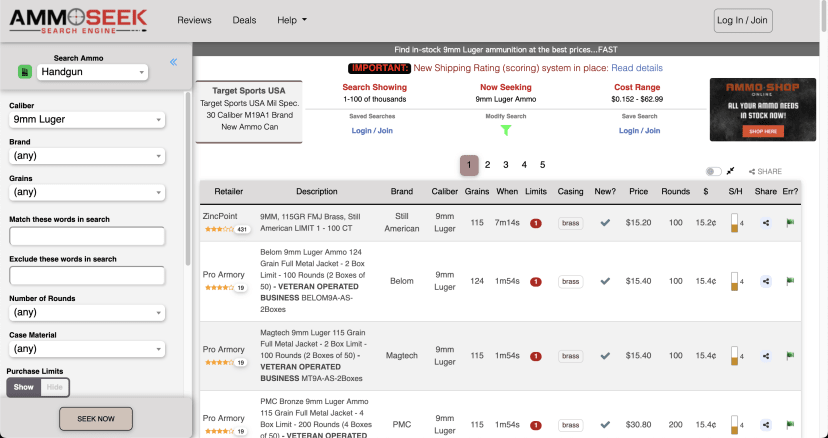This screenshot has width=828, height=438.
Task: Share the PMC Bronze listing
Action: [766, 425]
